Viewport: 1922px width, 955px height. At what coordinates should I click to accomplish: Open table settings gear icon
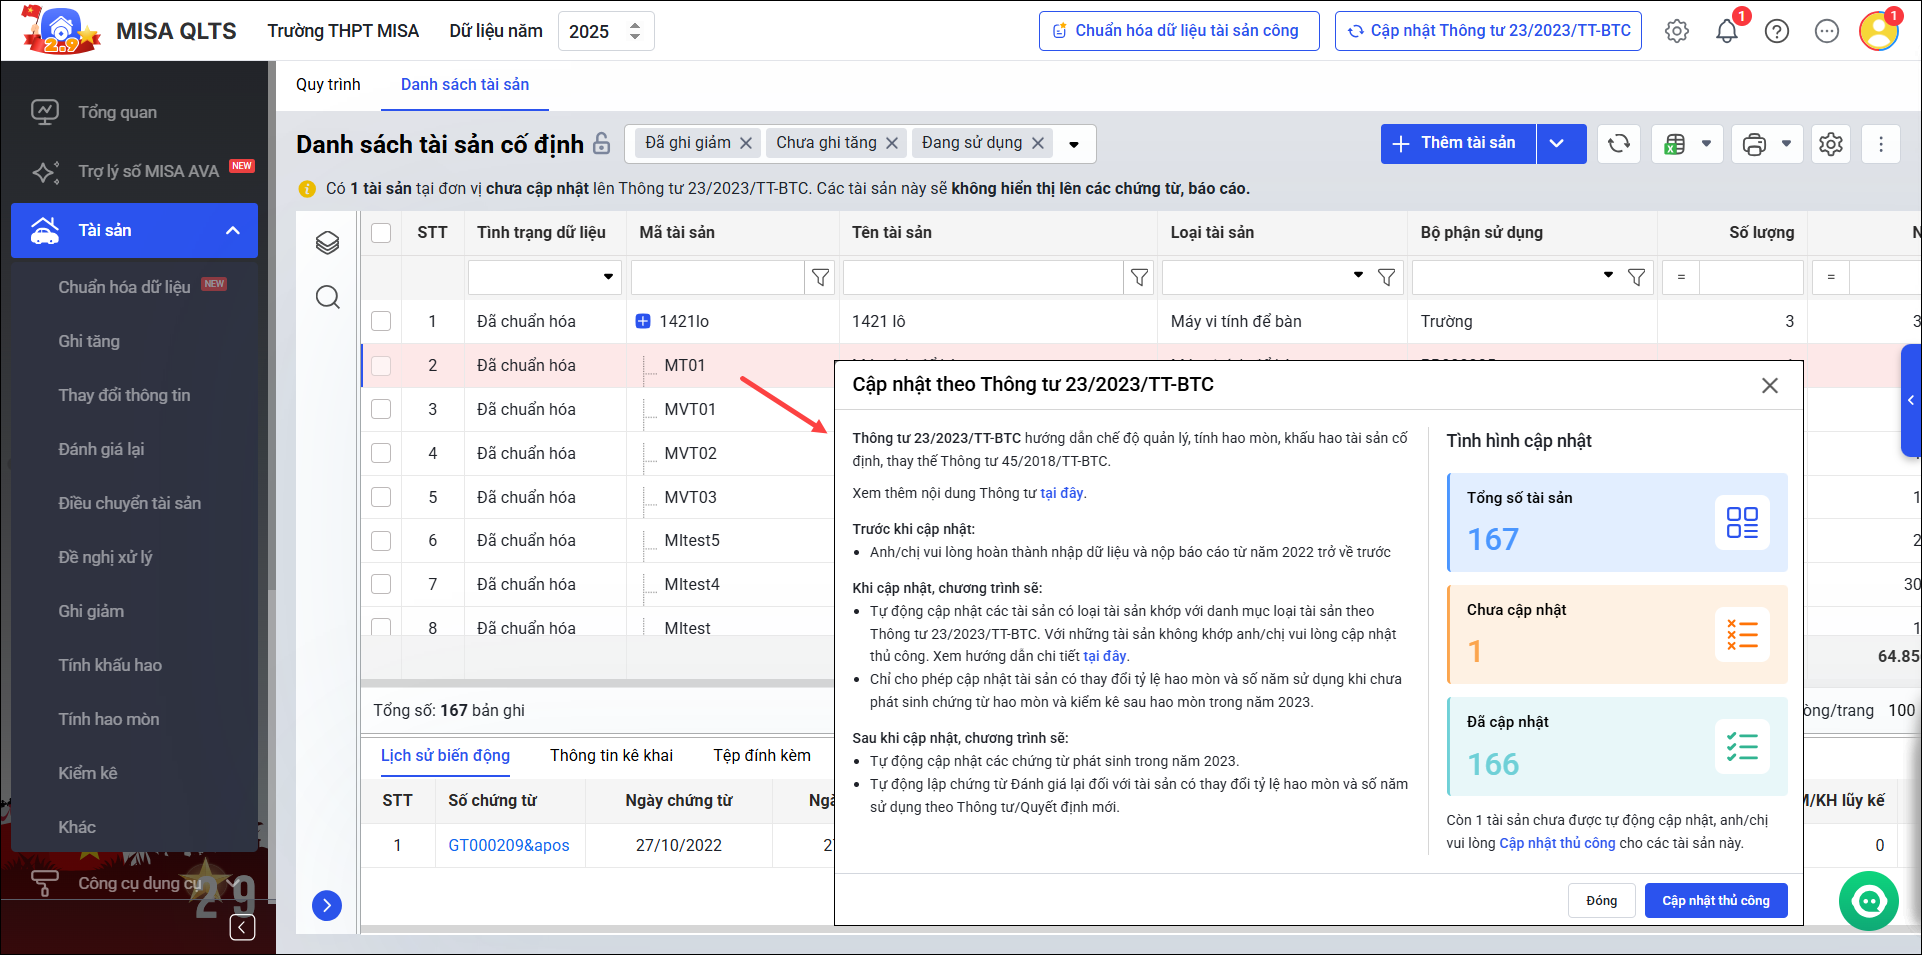(1831, 144)
